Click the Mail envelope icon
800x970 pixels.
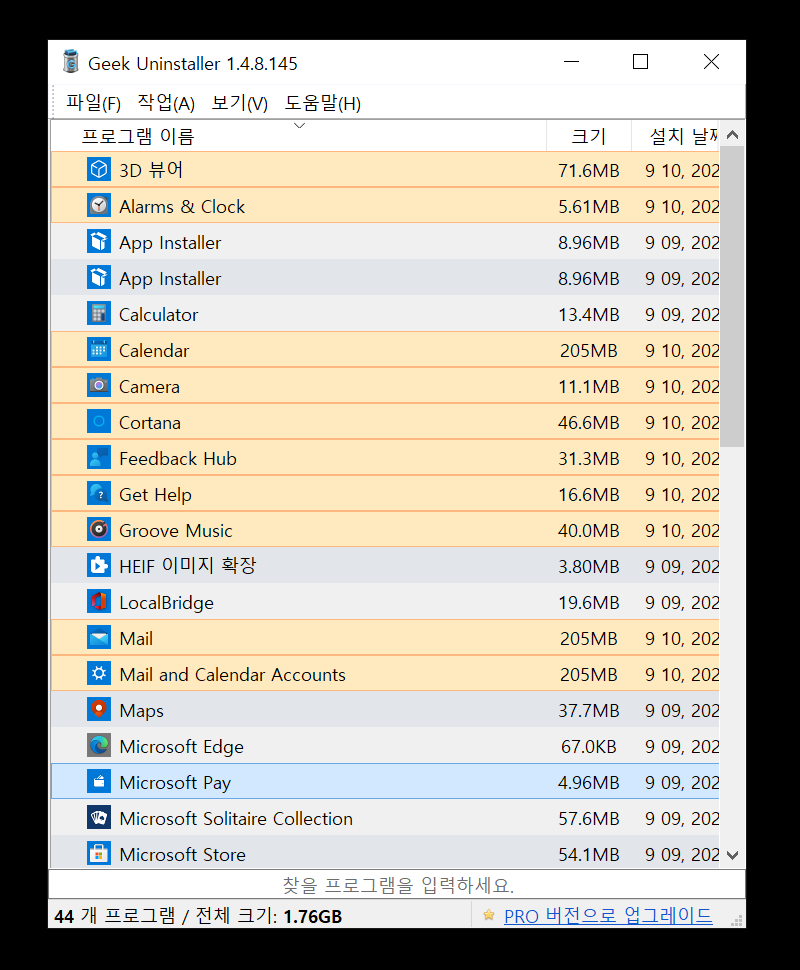(x=99, y=637)
